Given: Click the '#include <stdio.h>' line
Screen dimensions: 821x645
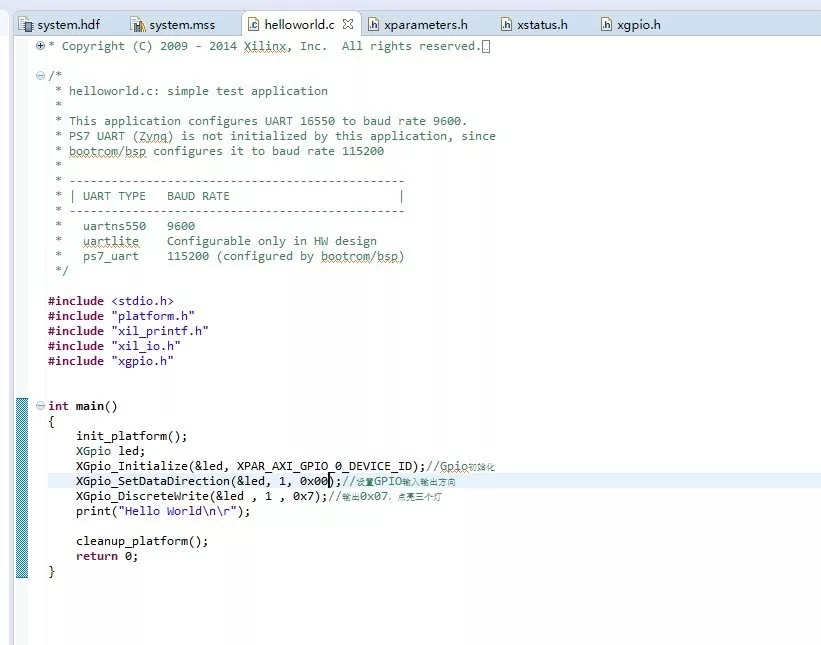Looking at the screenshot, I should coord(110,301).
